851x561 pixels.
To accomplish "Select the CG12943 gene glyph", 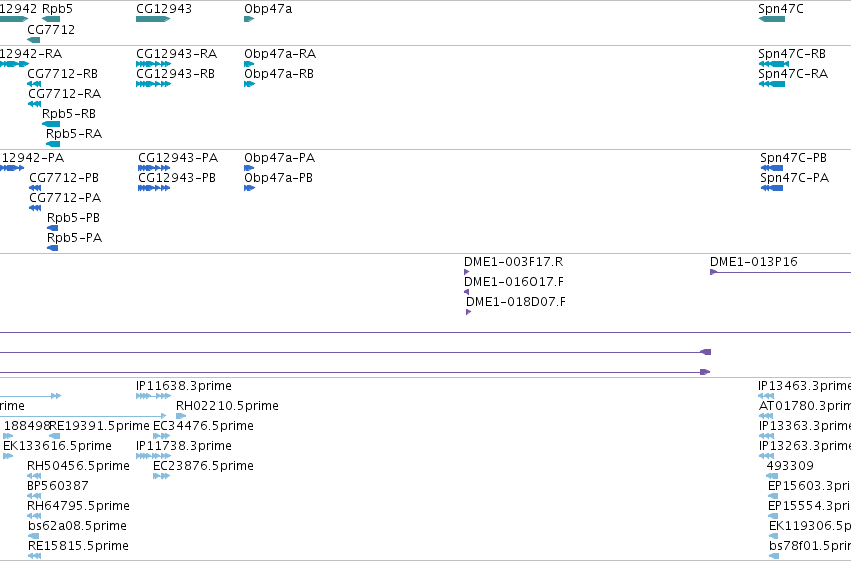I will (153, 19).
